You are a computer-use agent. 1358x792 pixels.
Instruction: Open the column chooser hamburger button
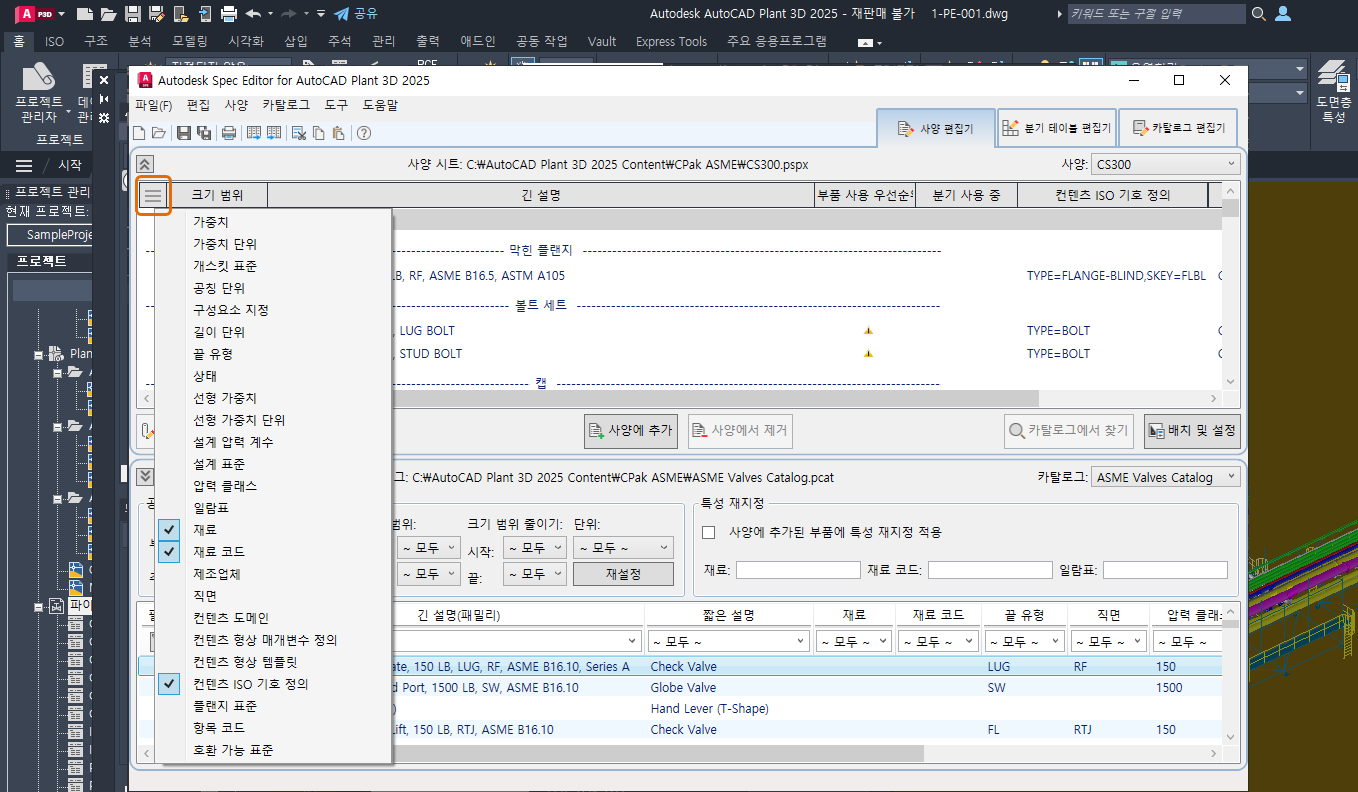(x=153, y=195)
